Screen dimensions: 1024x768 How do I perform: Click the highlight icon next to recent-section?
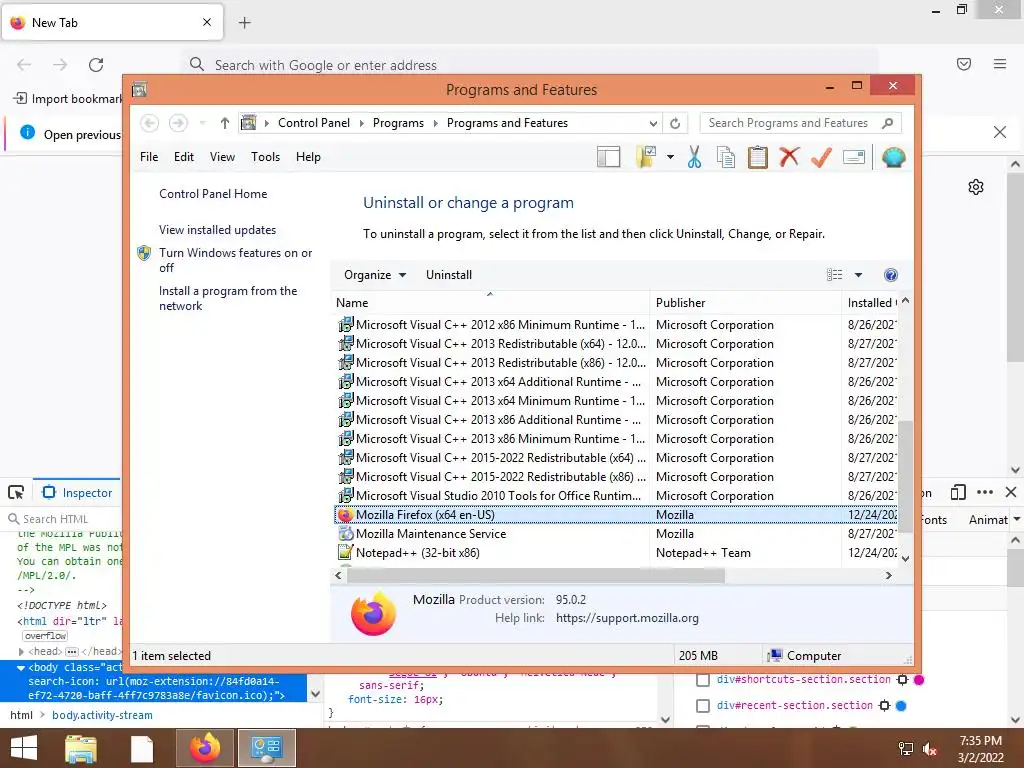[884, 706]
